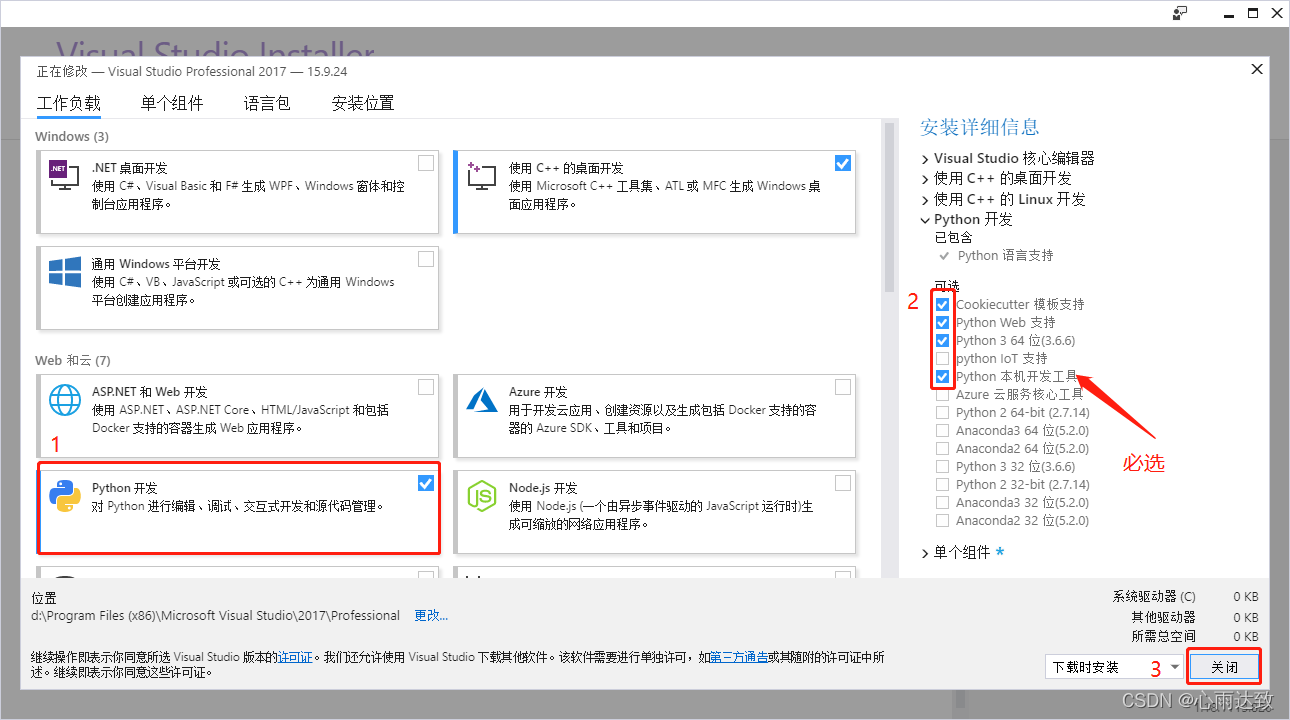This screenshot has width=1290, height=720.
Task: Enable Anaconda2 64 位(5.2.0) checkbox
Action: (x=942, y=448)
